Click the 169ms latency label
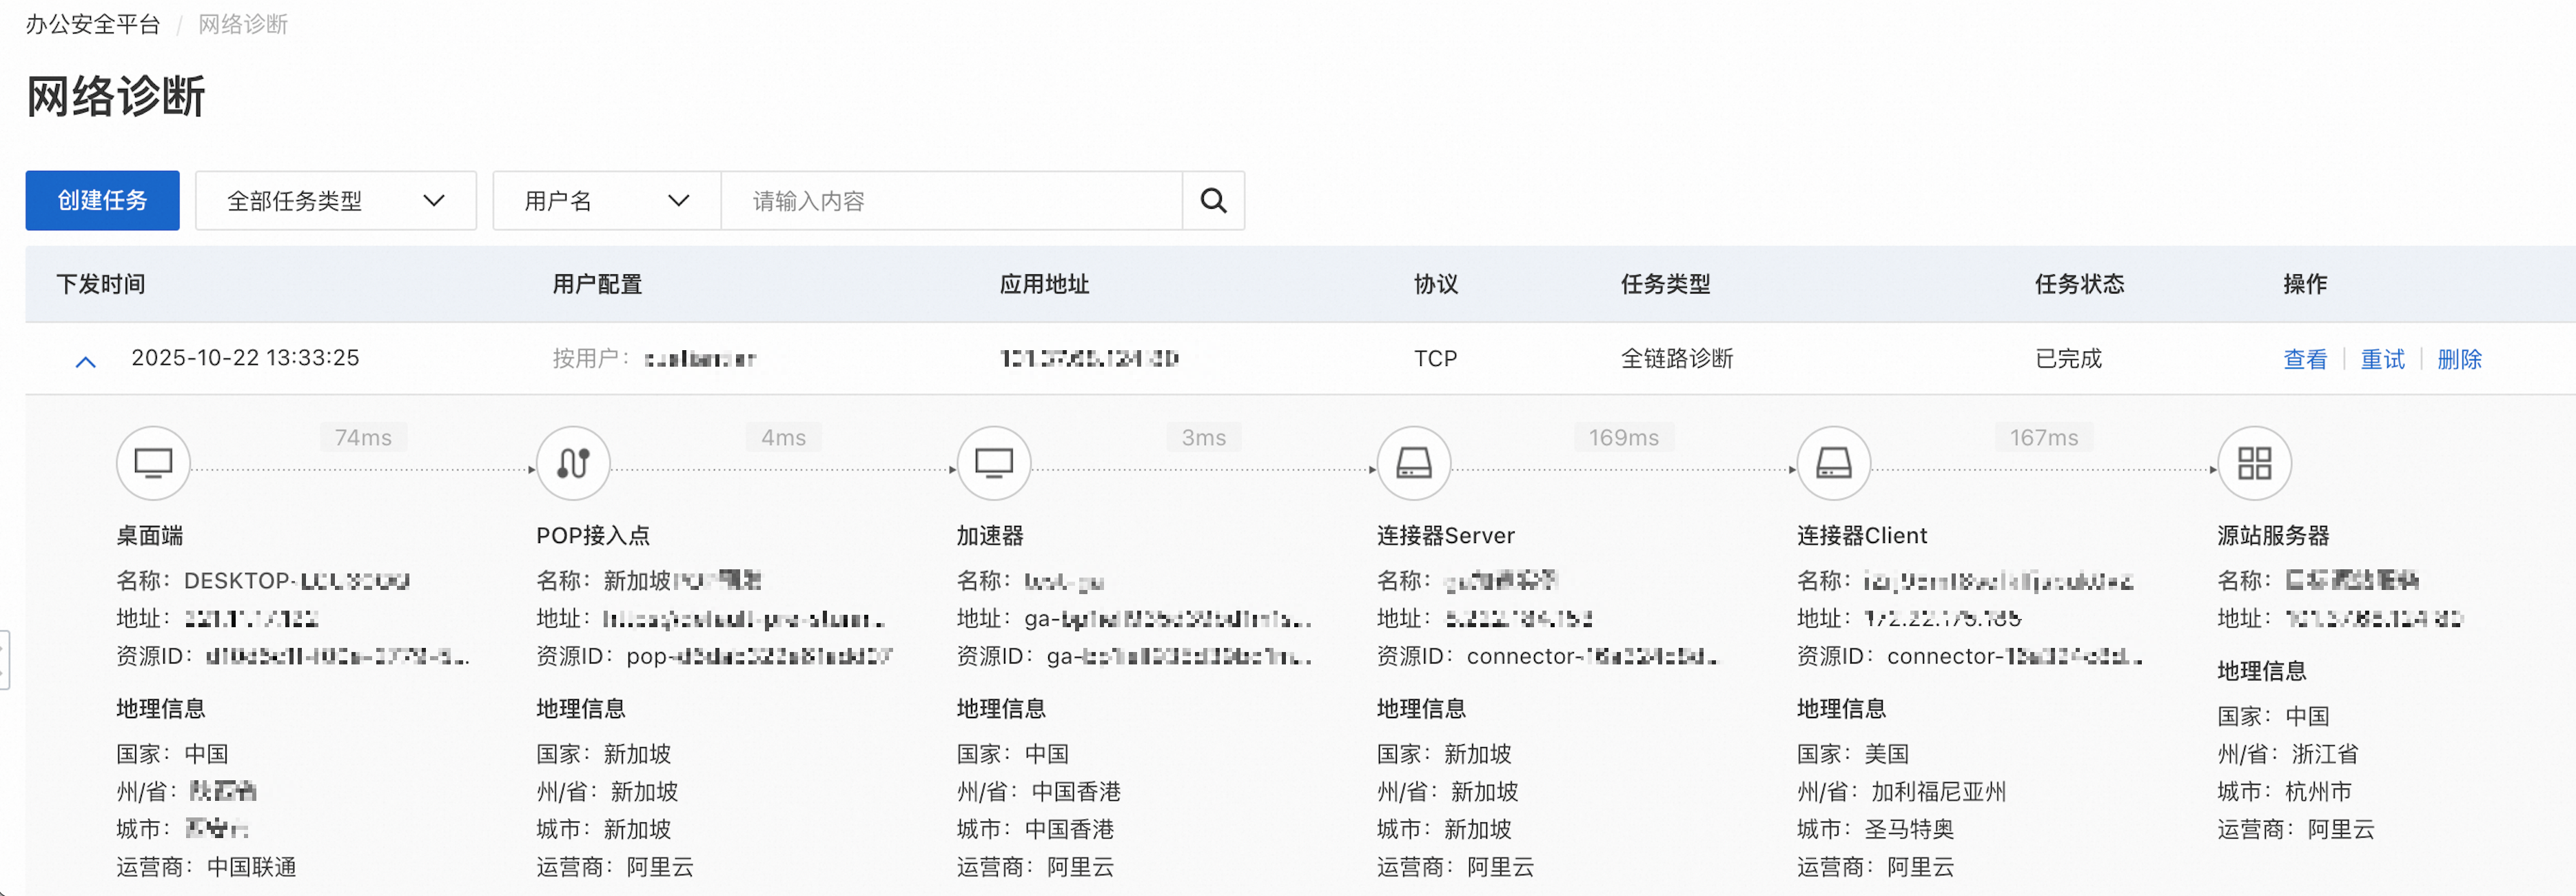 click(1623, 438)
